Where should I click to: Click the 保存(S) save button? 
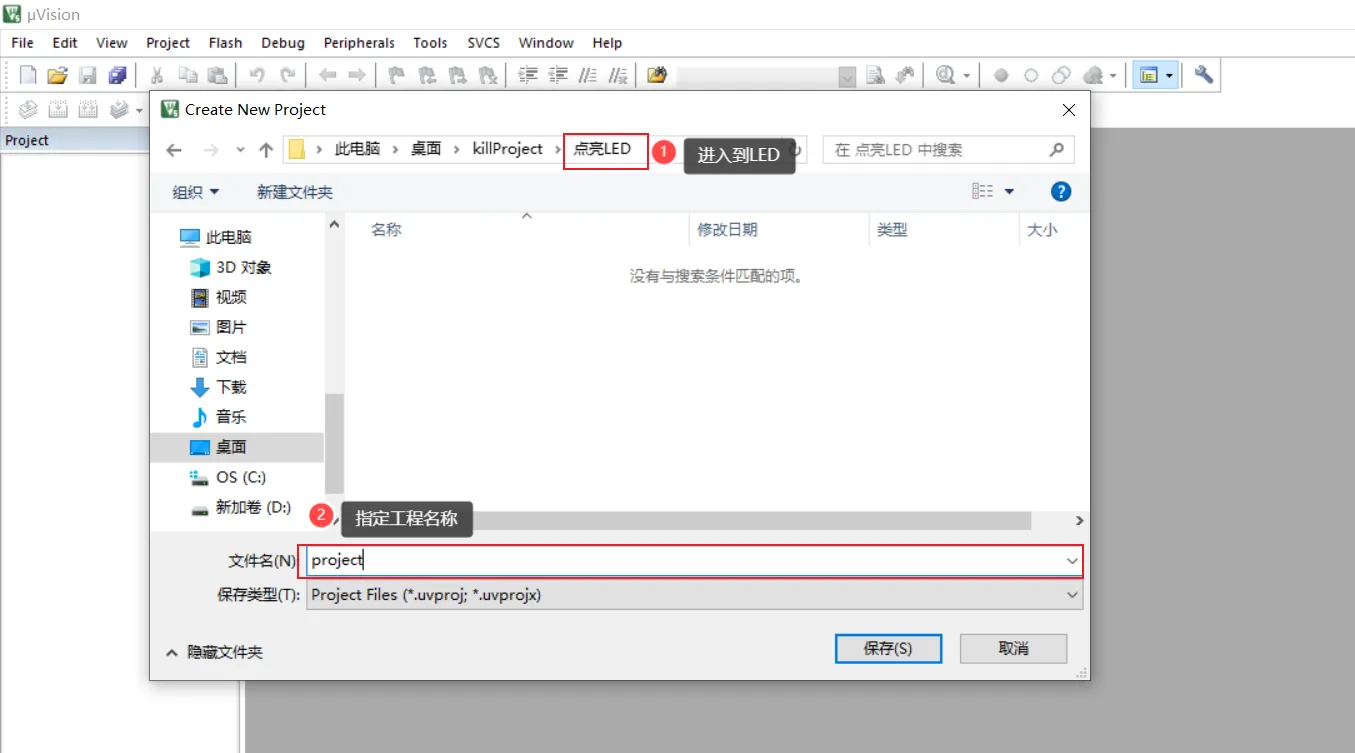(888, 648)
